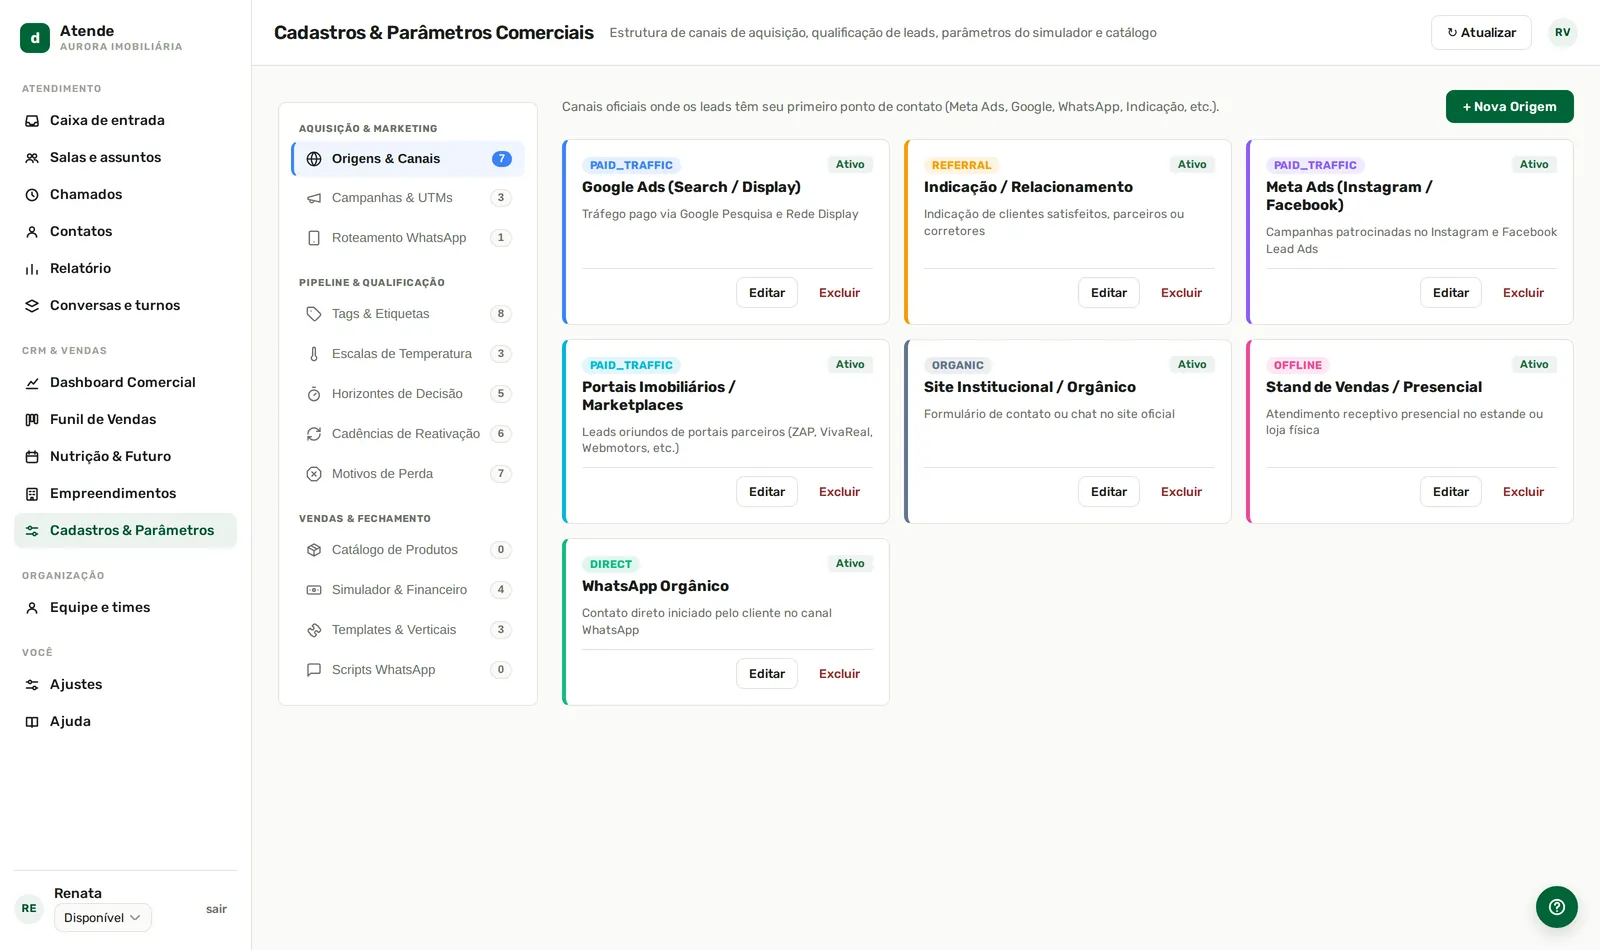Viewport: 1600px width, 950px height.
Task: Open Templates & Verticais settings tab
Action: click(x=408, y=630)
